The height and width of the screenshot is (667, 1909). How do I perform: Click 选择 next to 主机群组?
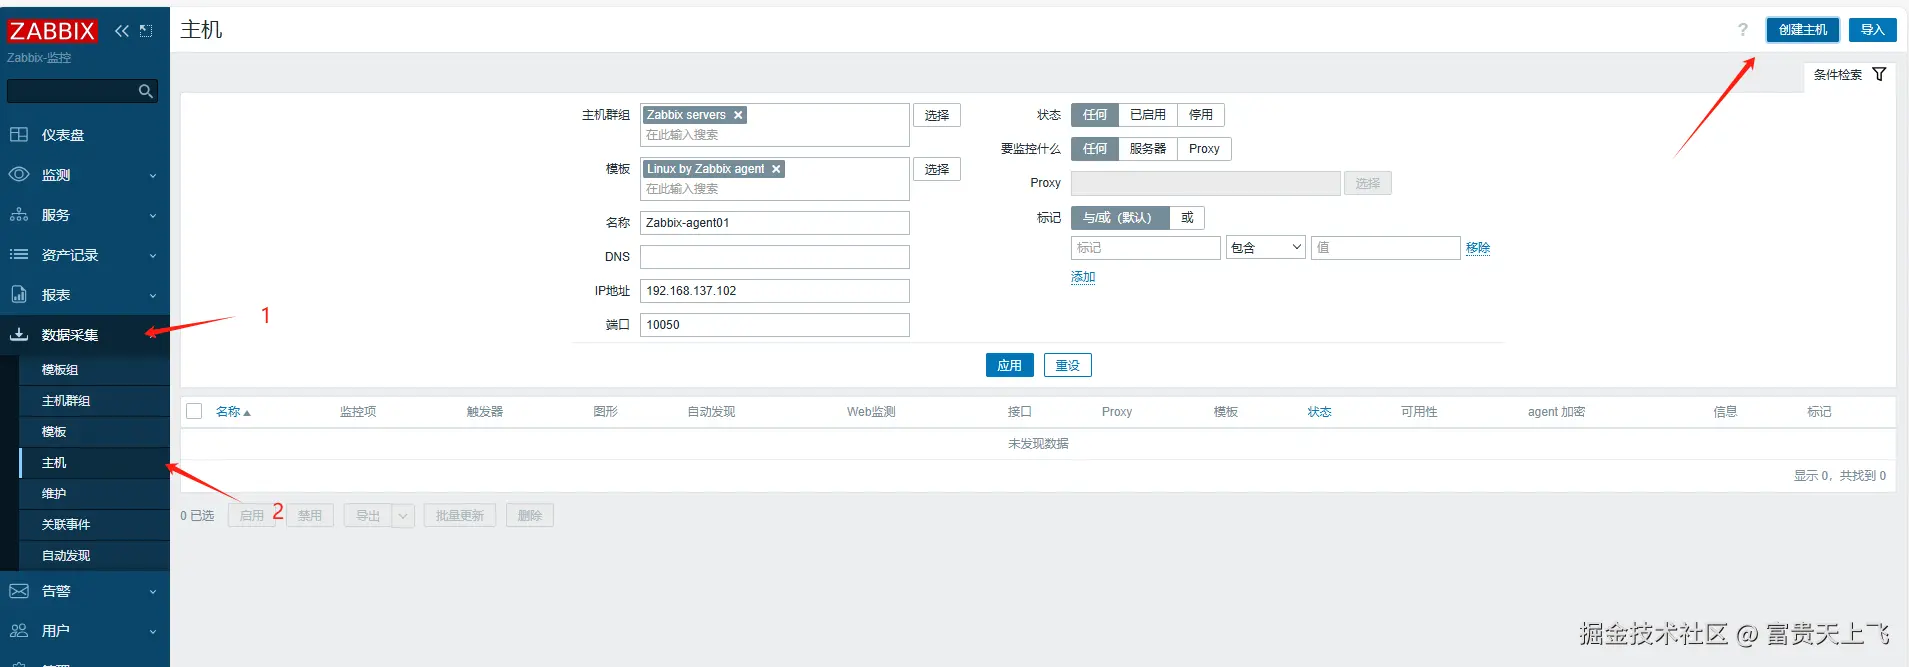[x=937, y=115]
